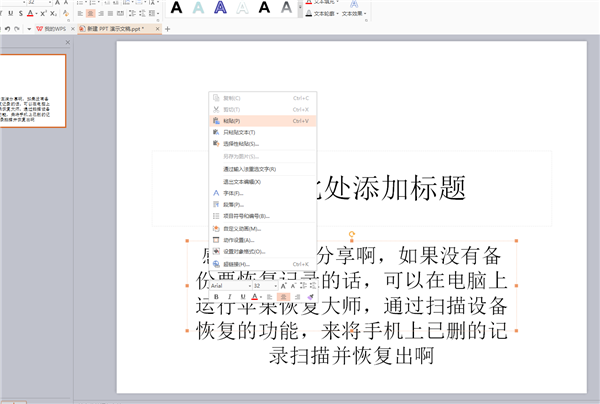Click Italic in the floating mini toolbar
Screen dimensions: 600x404
pos(229,297)
